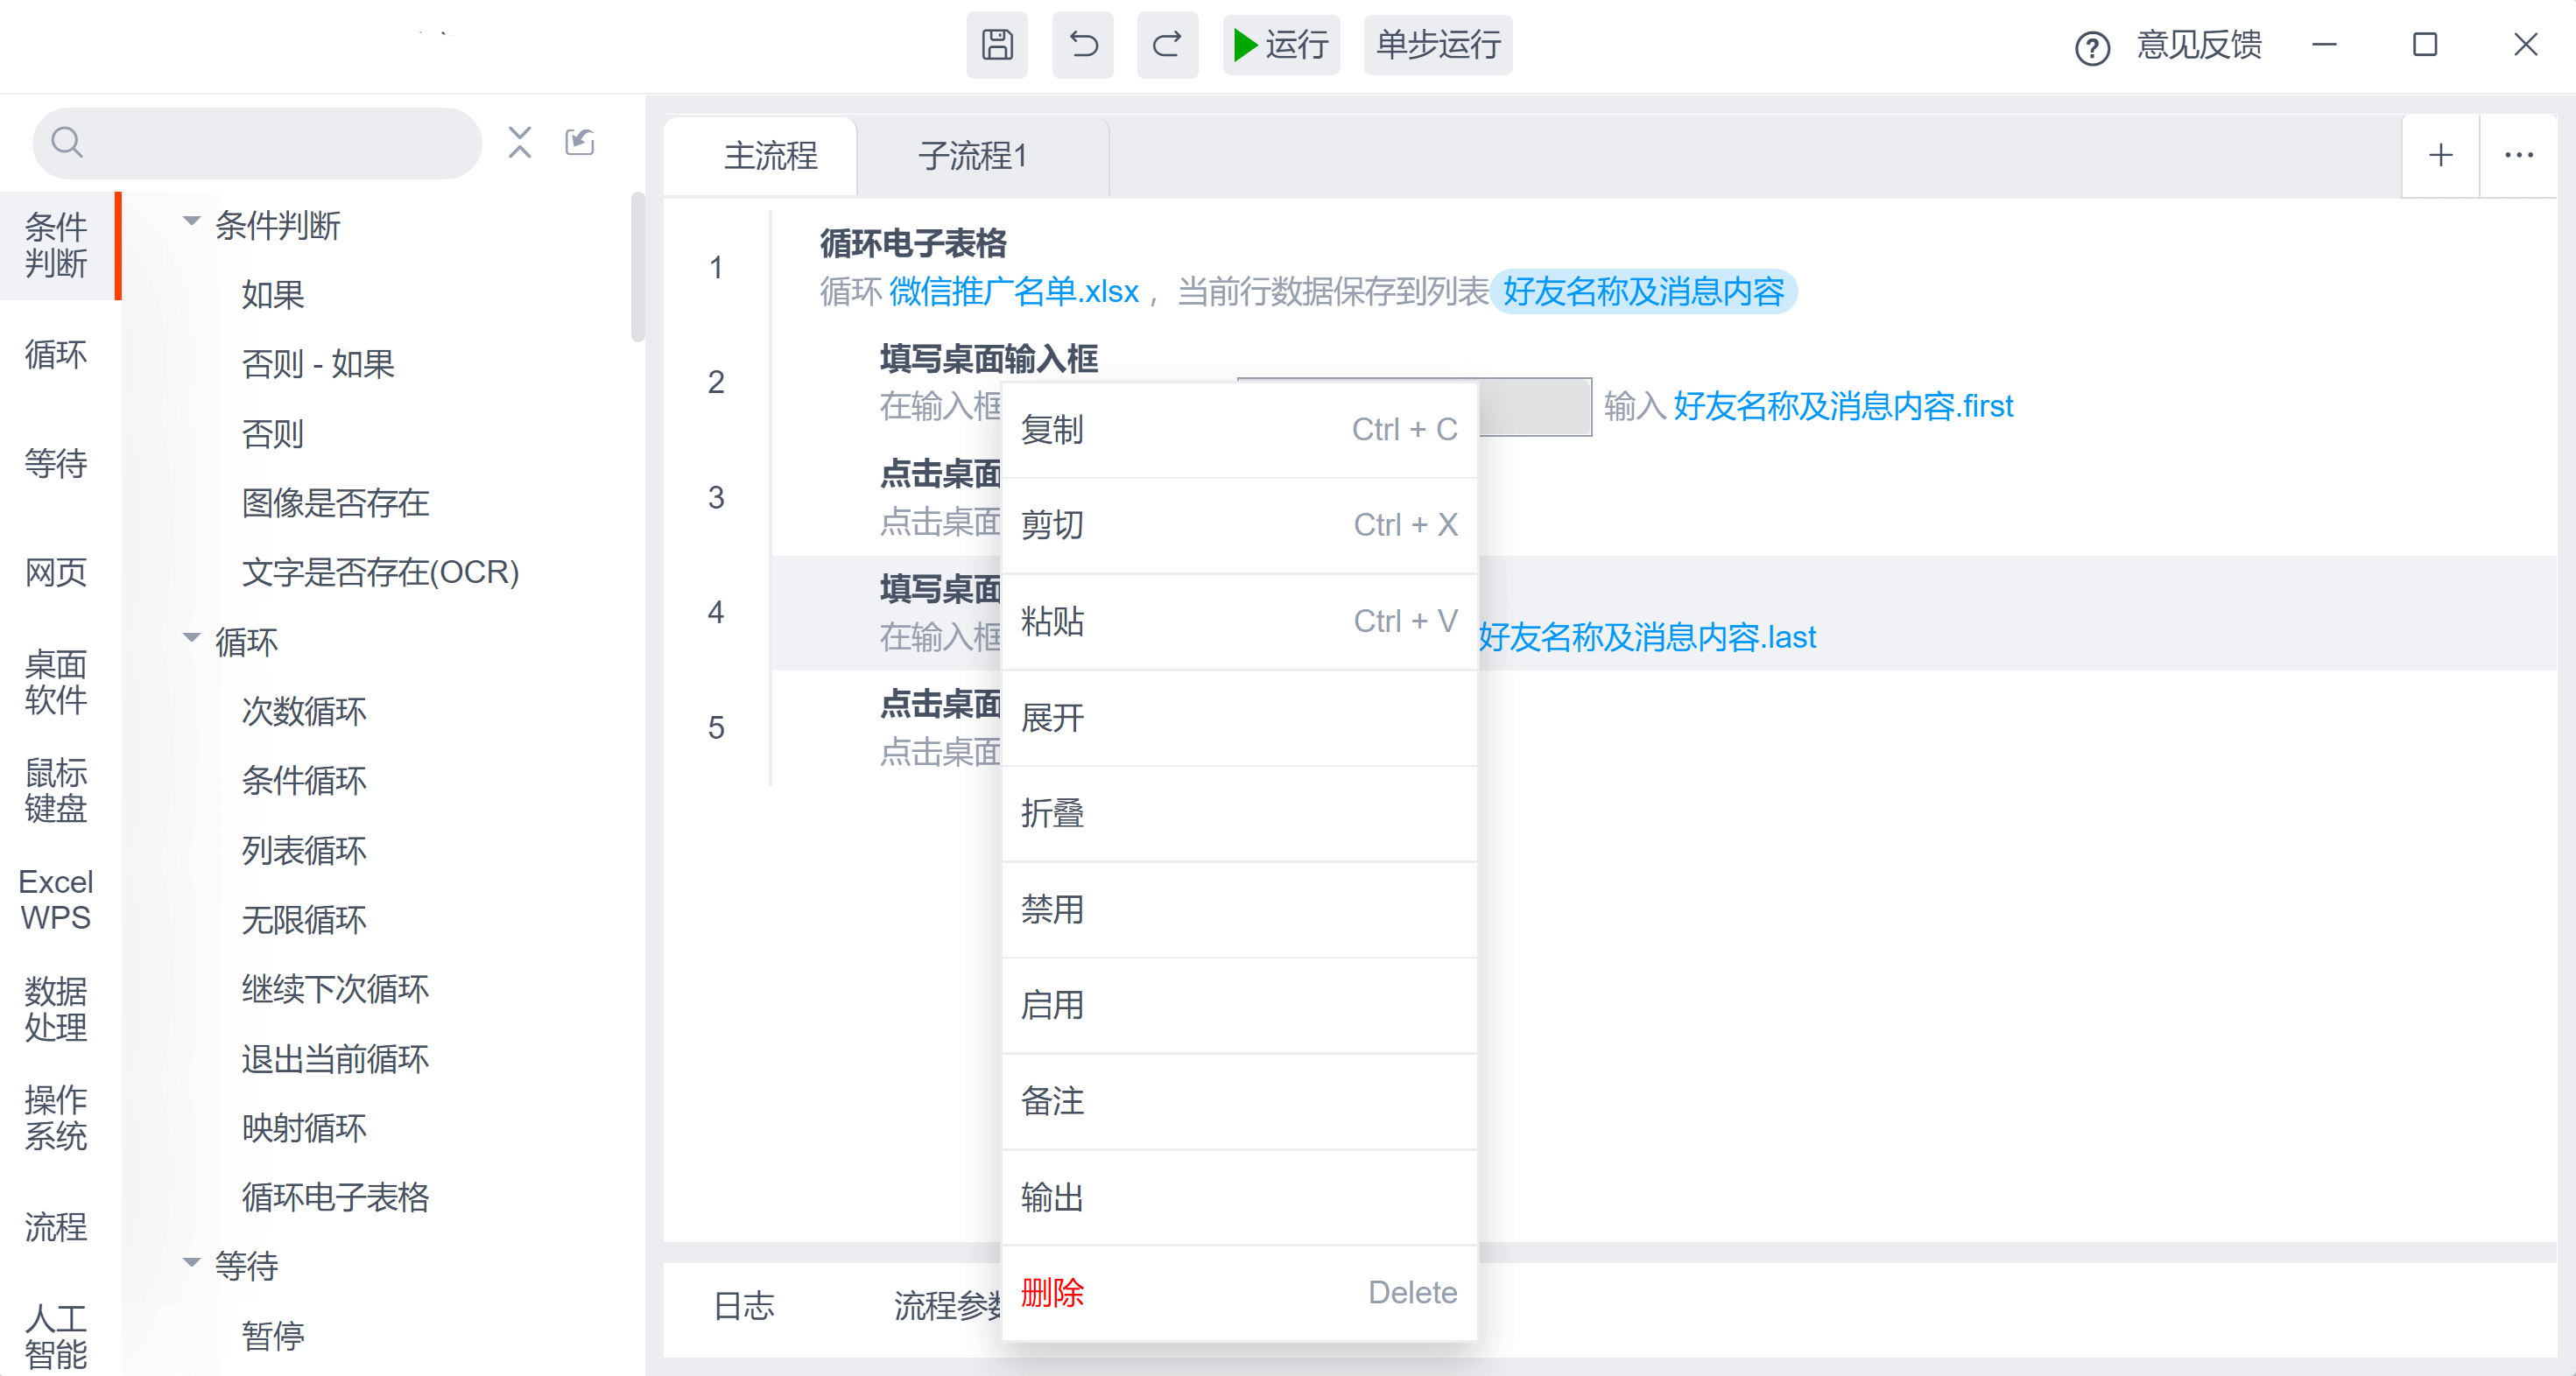Click the redo arrow icon

[1167, 45]
